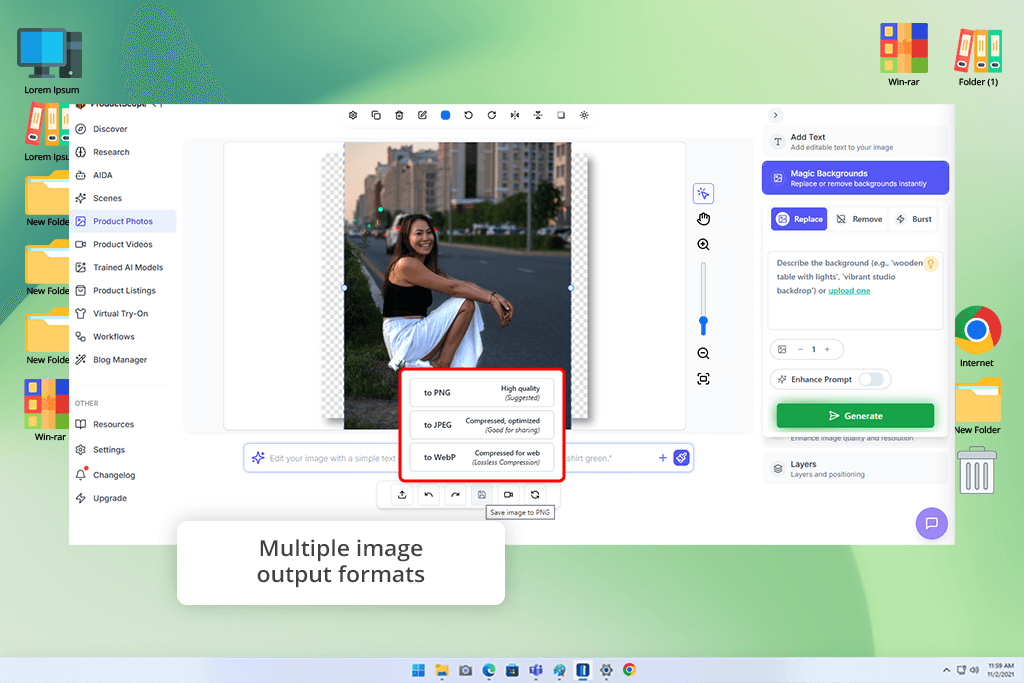Choose the 'to WebP' export option
Viewport: 1024px width, 683px height.
(482, 457)
